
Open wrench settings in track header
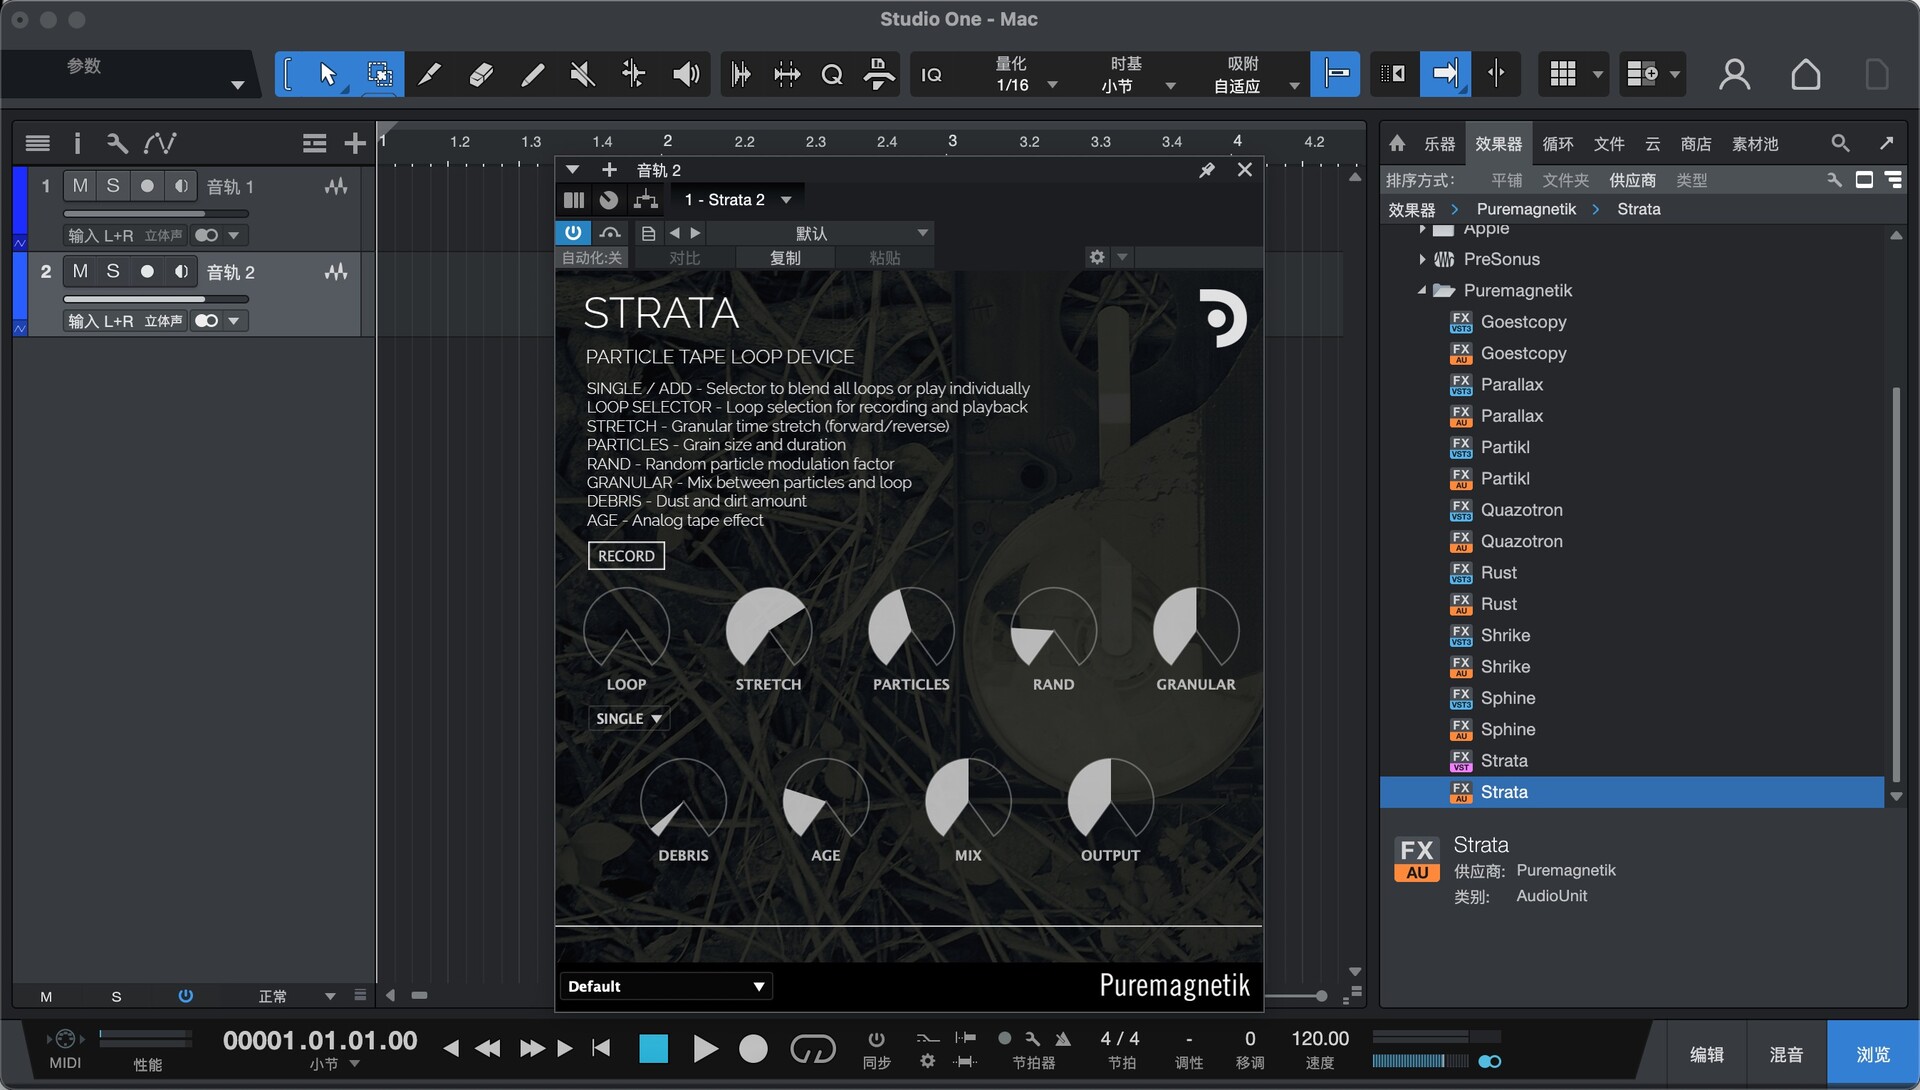click(117, 143)
